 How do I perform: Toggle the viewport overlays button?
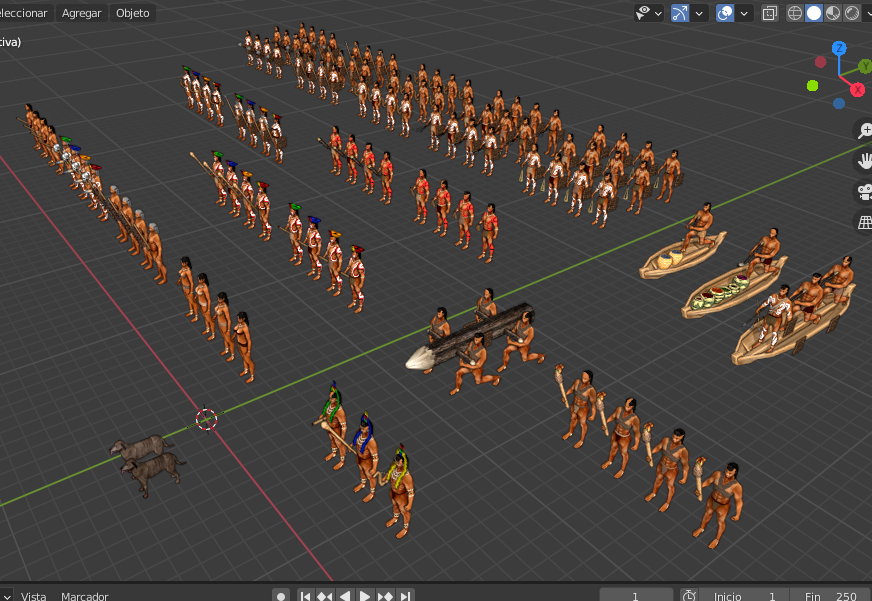pyautogui.click(x=725, y=13)
